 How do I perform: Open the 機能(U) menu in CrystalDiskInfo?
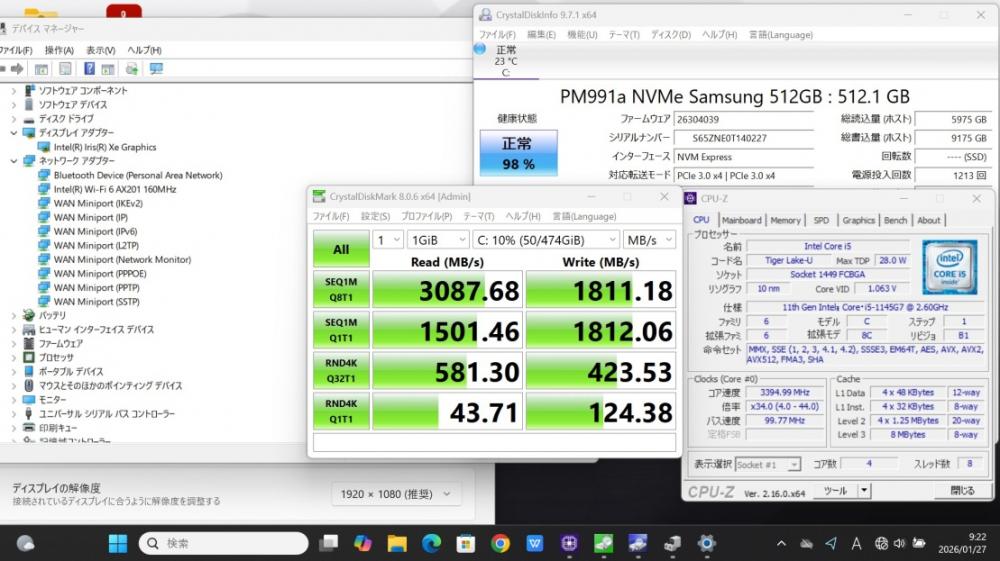click(x=581, y=34)
